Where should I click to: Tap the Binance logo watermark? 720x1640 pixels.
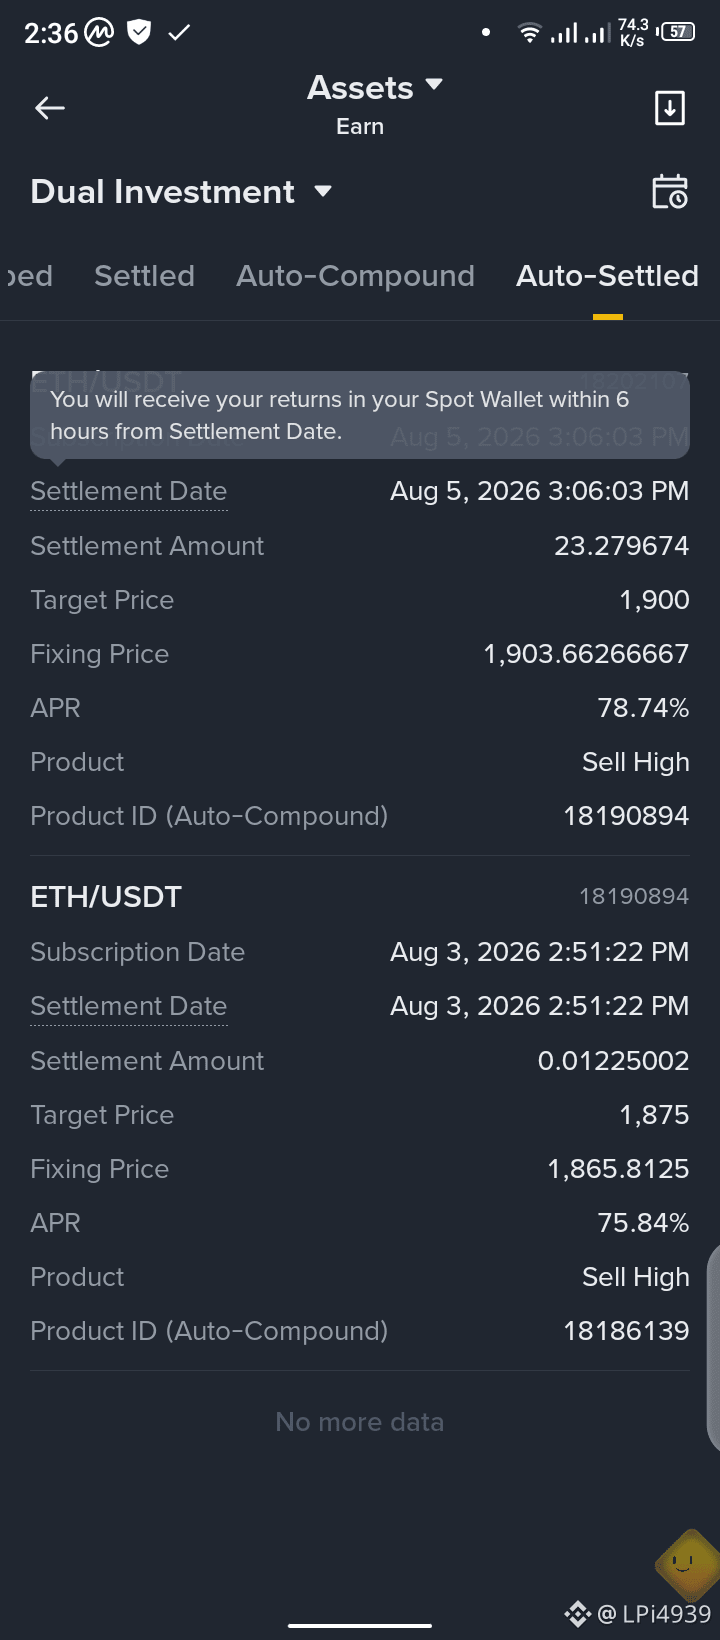(x=577, y=1613)
